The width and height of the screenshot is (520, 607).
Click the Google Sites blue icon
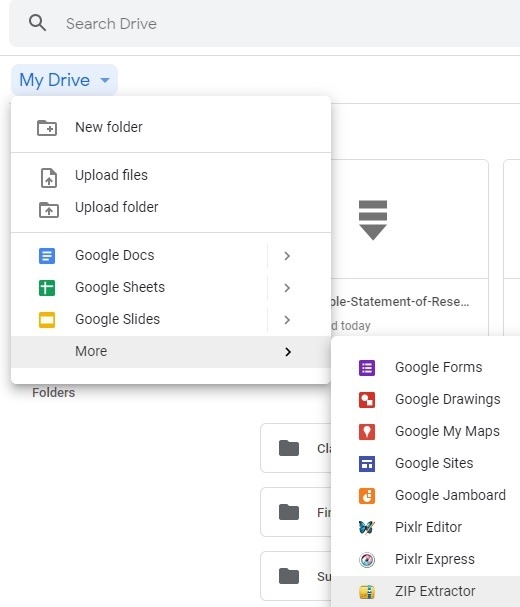click(367, 464)
